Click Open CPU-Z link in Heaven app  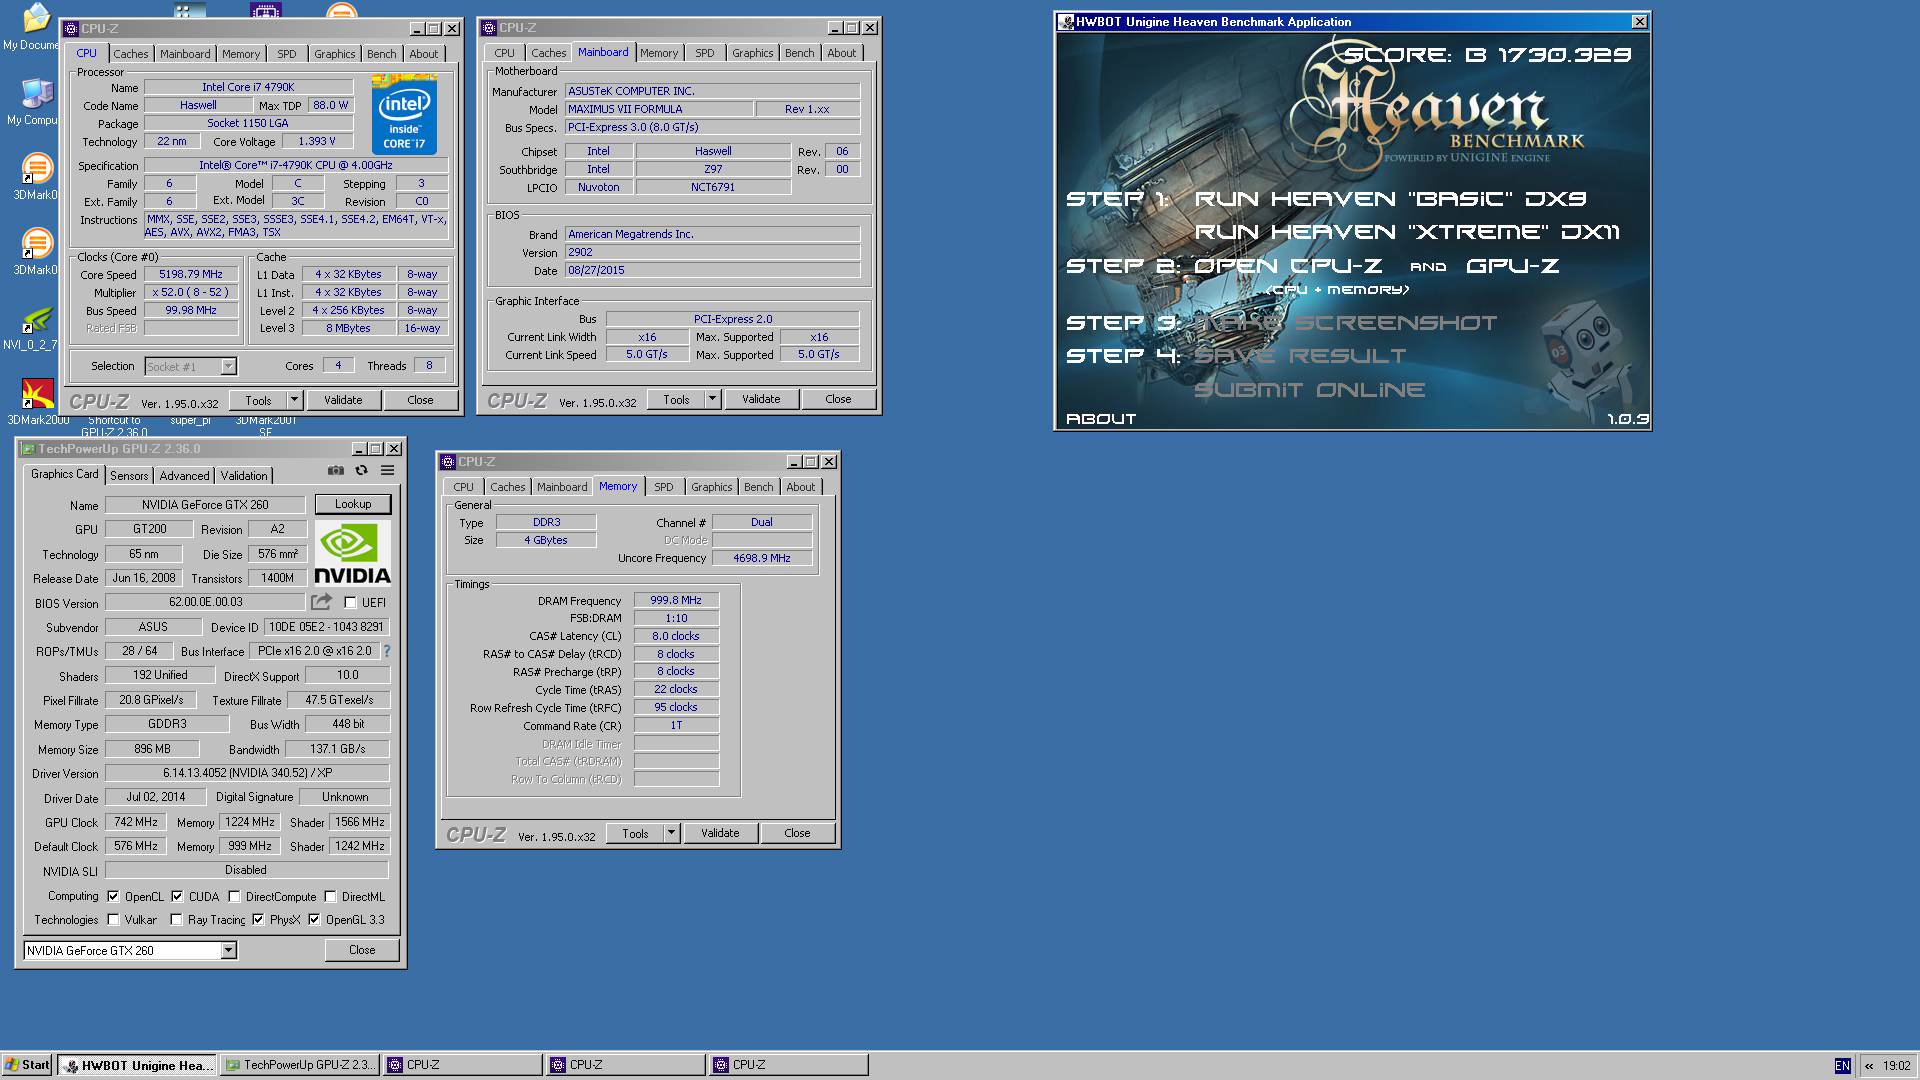click(x=1288, y=266)
